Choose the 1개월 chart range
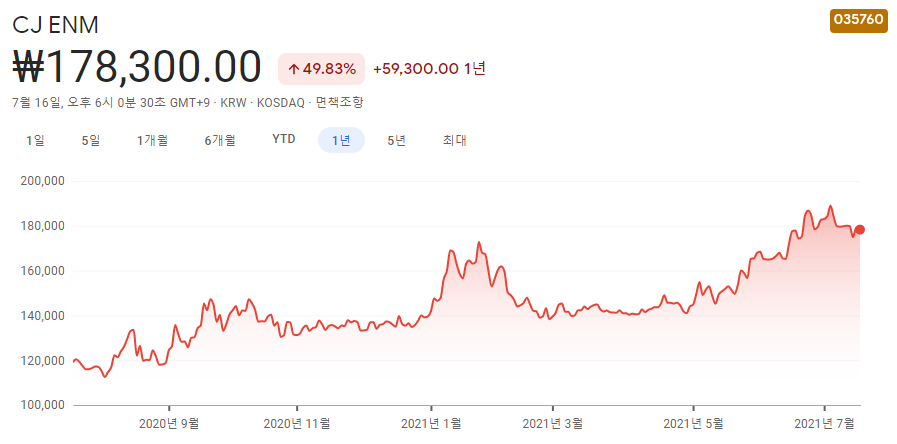The image size is (897, 444). coord(152,140)
